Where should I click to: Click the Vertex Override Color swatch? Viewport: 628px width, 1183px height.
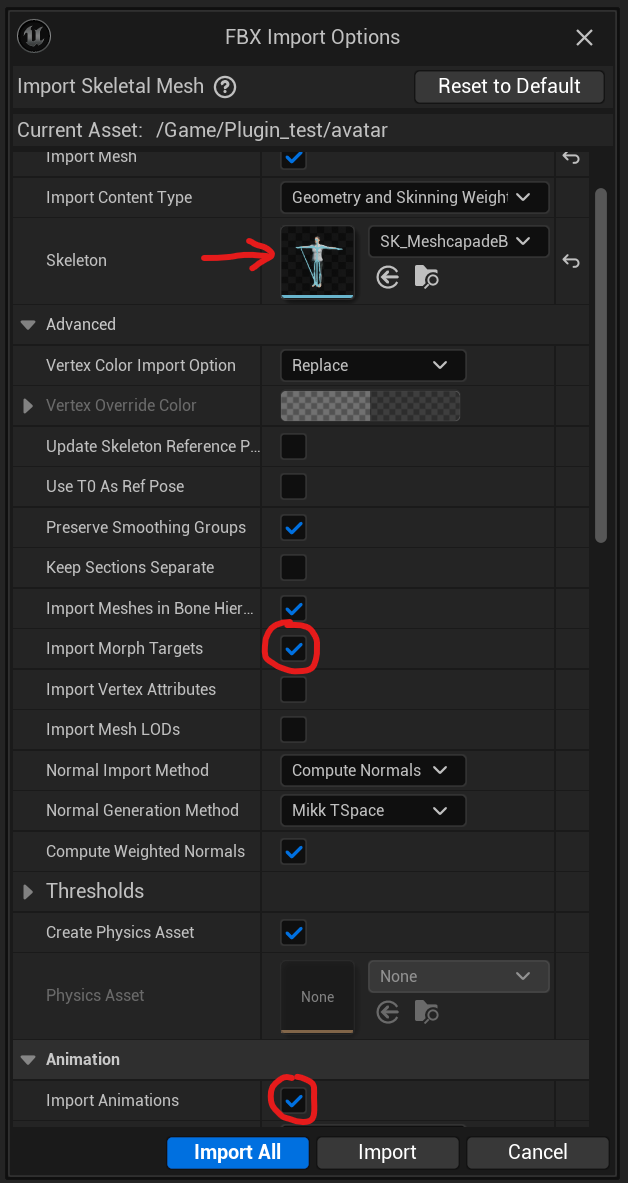[x=370, y=406]
